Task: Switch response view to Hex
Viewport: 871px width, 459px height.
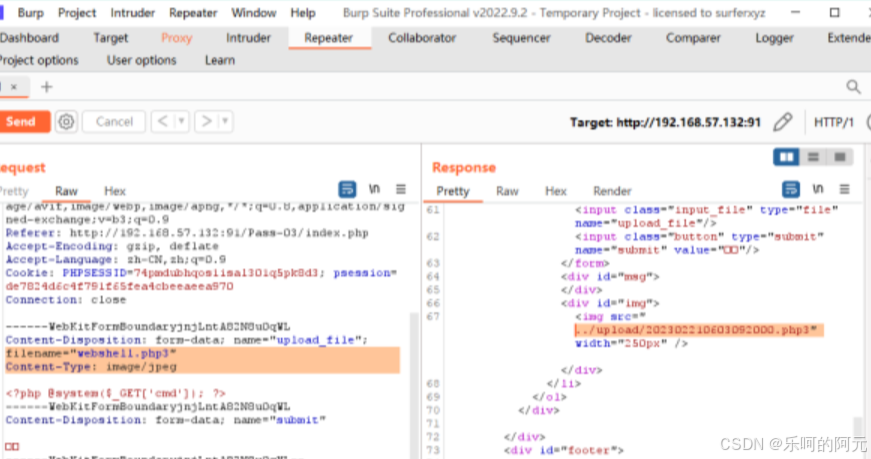Action: pos(555,191)
